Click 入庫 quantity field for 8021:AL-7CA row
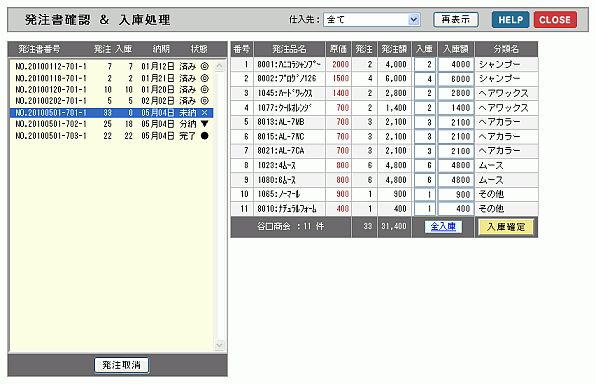Screen dimensions: 596x384 [425, 151]
